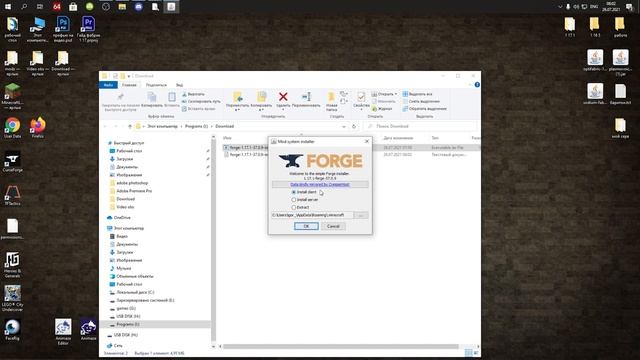Click the Move to icon in ribbon

238,97
